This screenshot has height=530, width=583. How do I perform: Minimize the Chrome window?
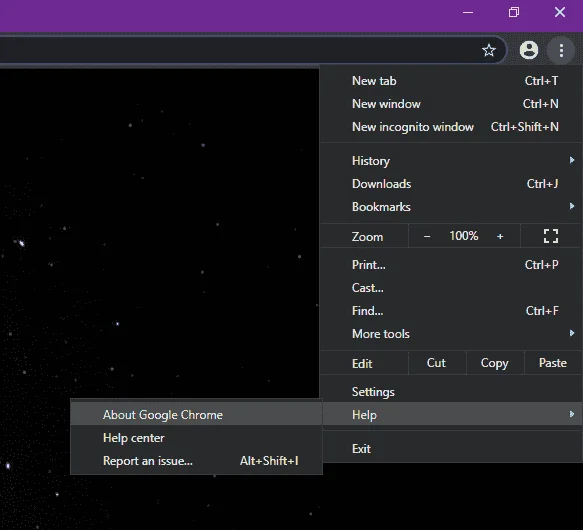[468, 13]
